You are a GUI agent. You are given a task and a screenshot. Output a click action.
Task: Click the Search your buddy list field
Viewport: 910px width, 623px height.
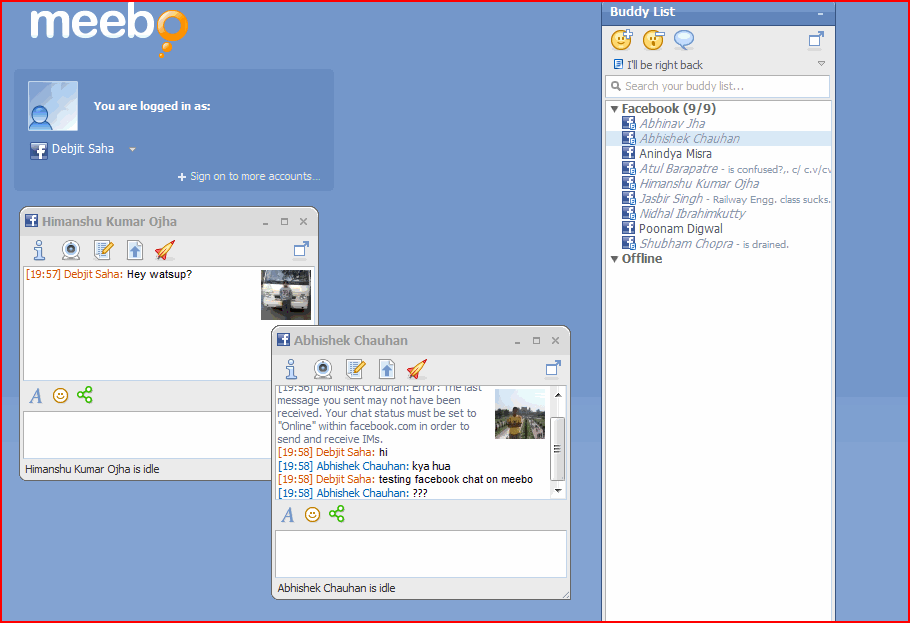click(x=717, y=86)
